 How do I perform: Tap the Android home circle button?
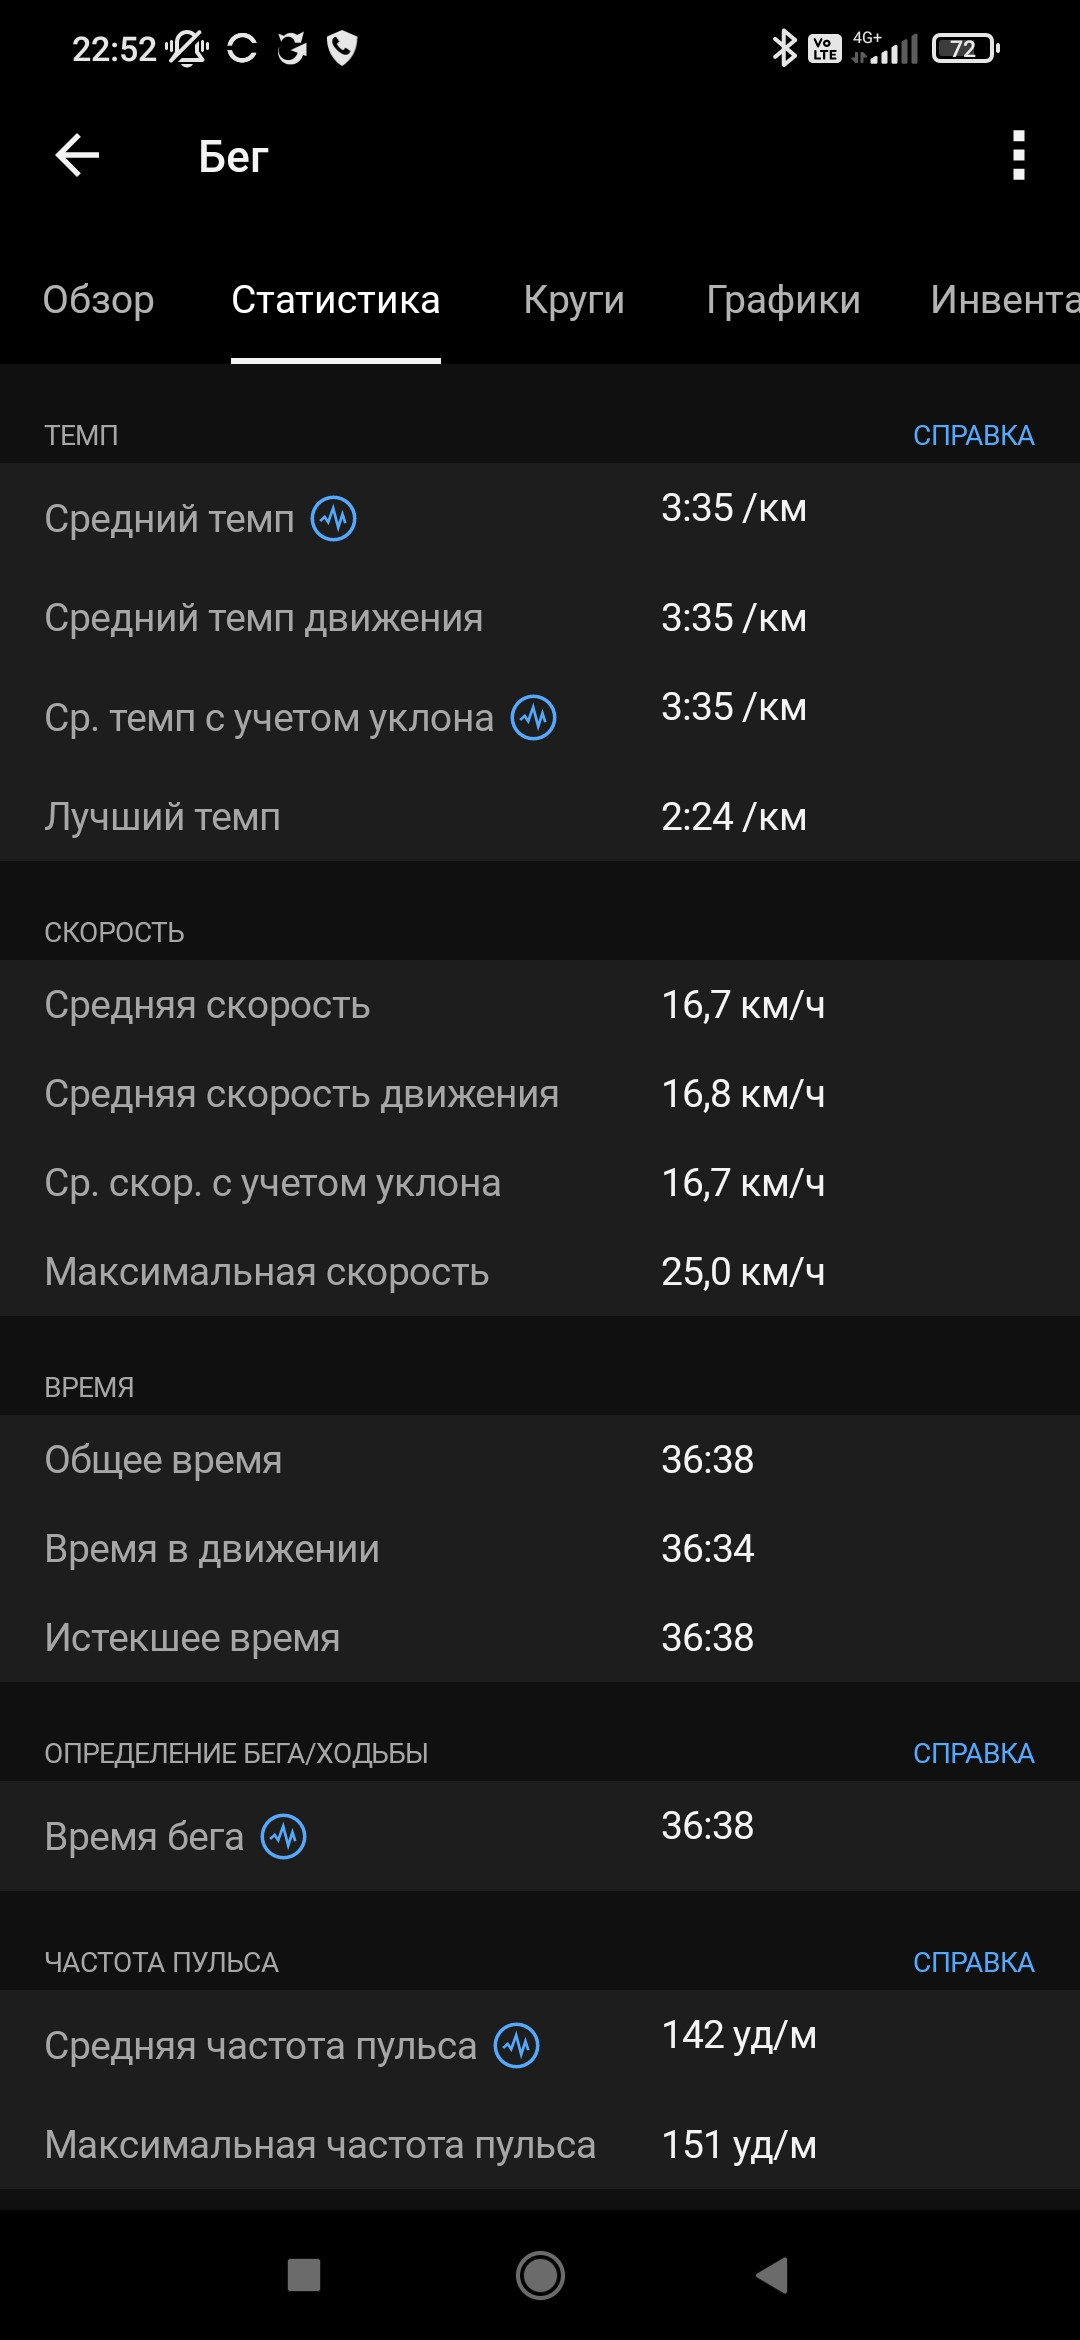coord(540,2276)
